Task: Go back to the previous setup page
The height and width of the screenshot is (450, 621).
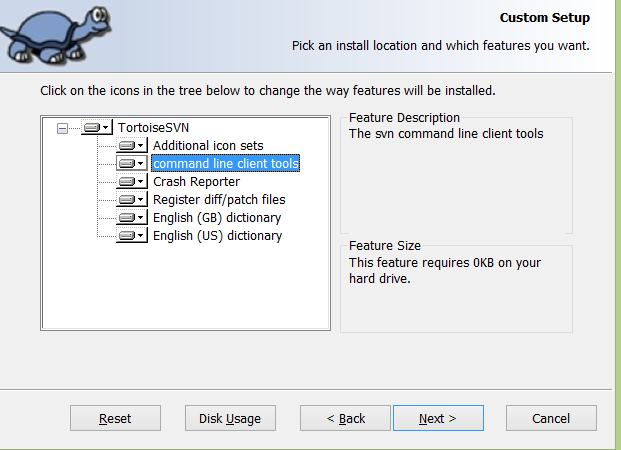Action: tap(346, 418)
